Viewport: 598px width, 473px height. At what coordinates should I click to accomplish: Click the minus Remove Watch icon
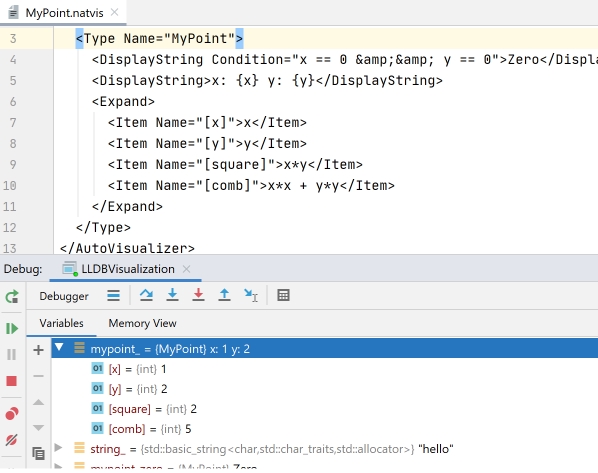(38, 376)
